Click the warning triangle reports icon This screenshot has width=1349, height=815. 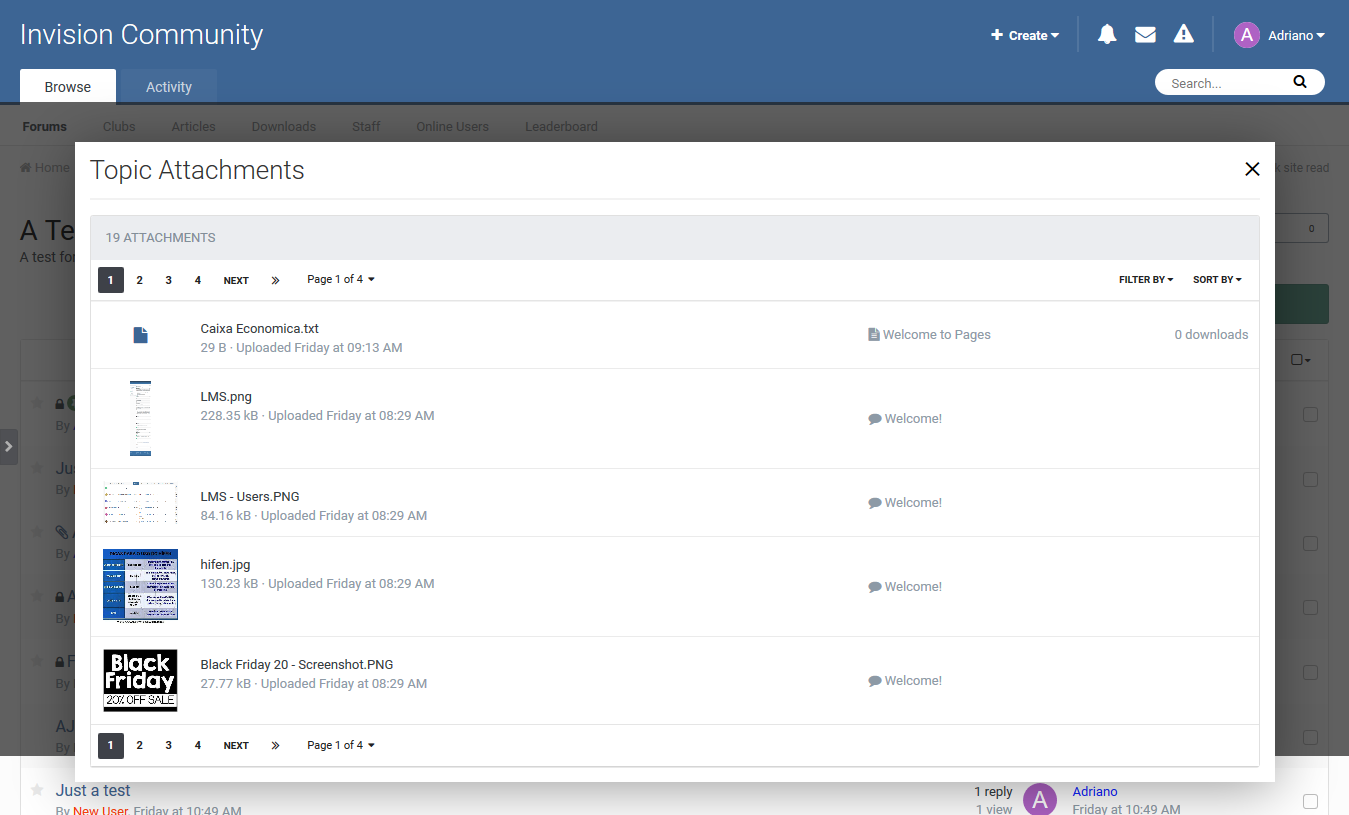tap(1184, 35)
